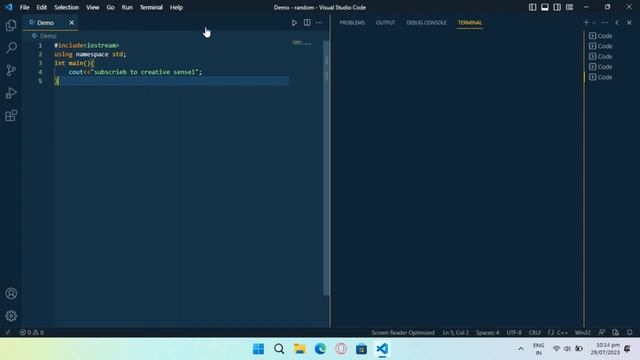Split the editor right
The height and width of the screenshot is (360, 640).
[307, 22]
